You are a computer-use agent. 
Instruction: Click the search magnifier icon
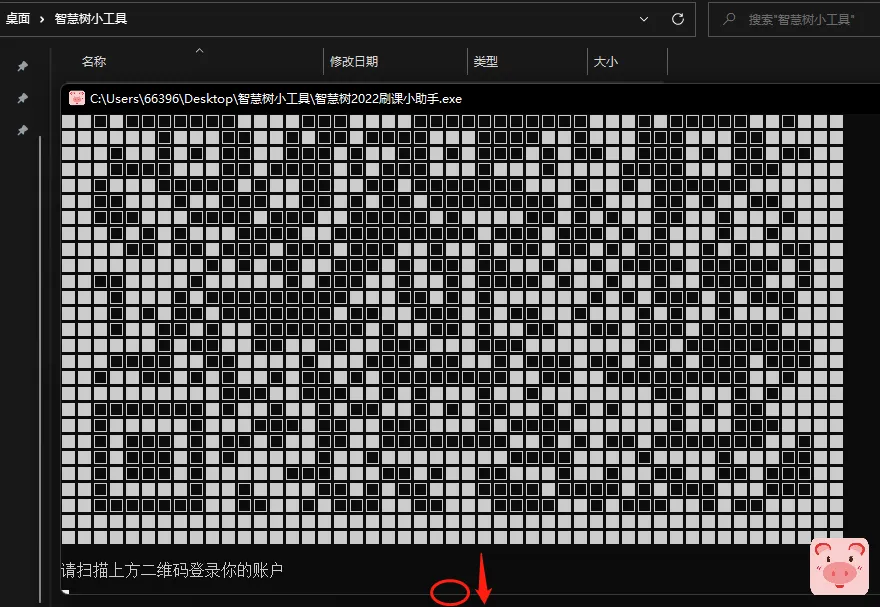[x=729, y=19]
